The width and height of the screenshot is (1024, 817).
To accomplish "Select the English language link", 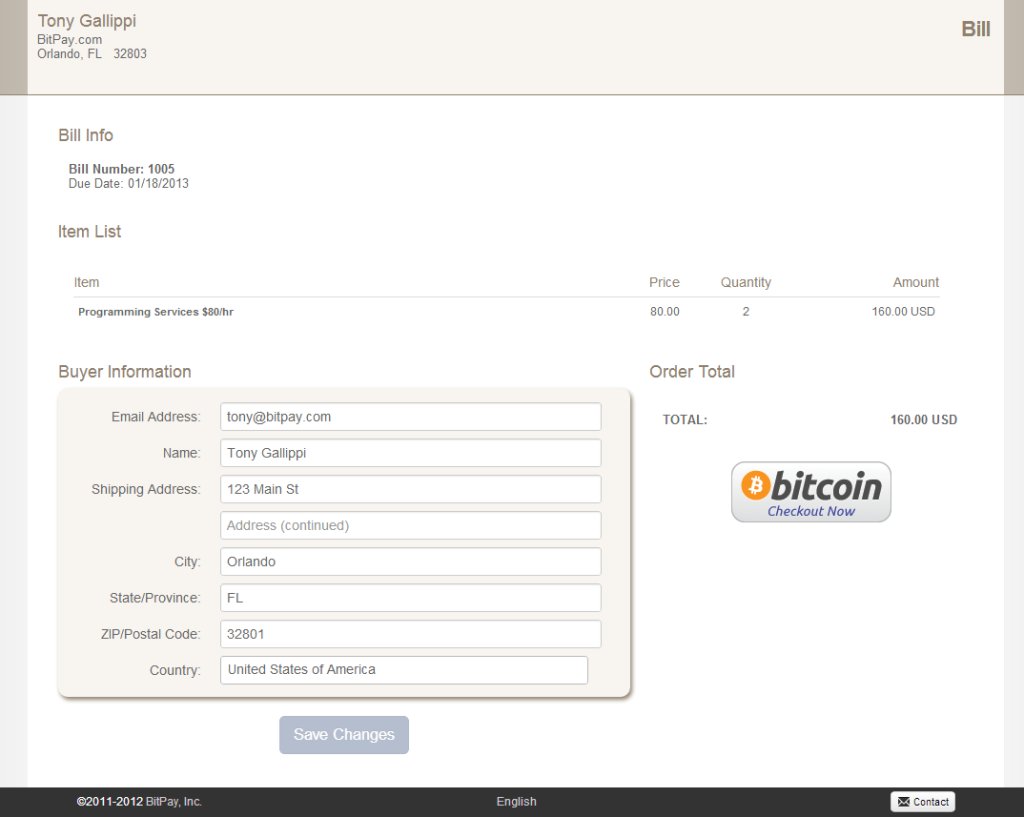I will [517, 801].
